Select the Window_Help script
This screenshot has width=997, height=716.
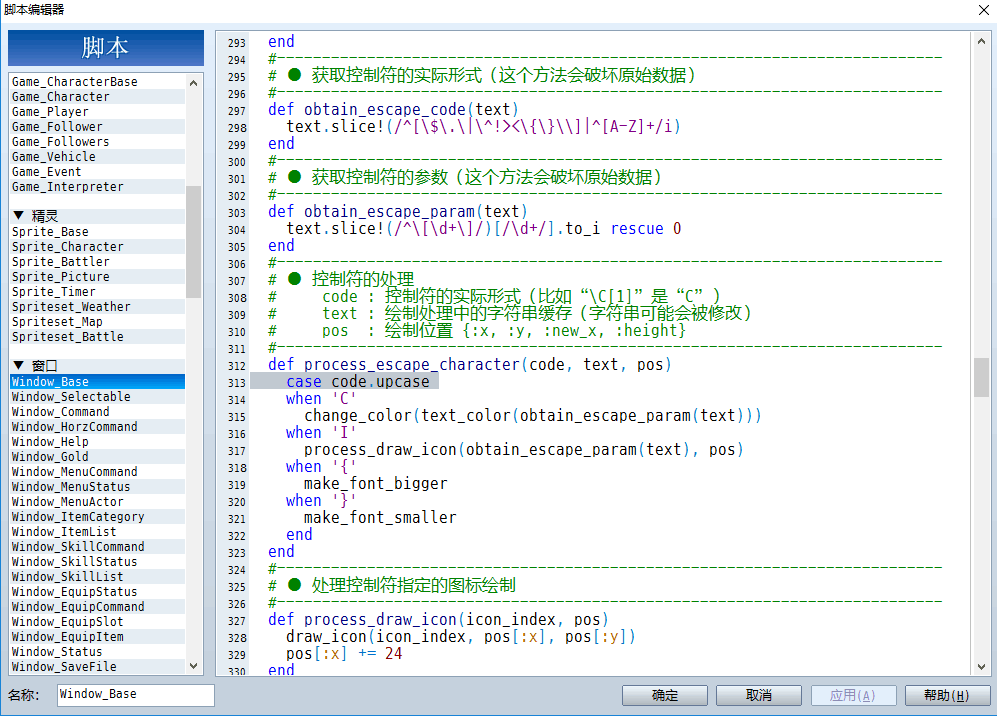point(98,442)
